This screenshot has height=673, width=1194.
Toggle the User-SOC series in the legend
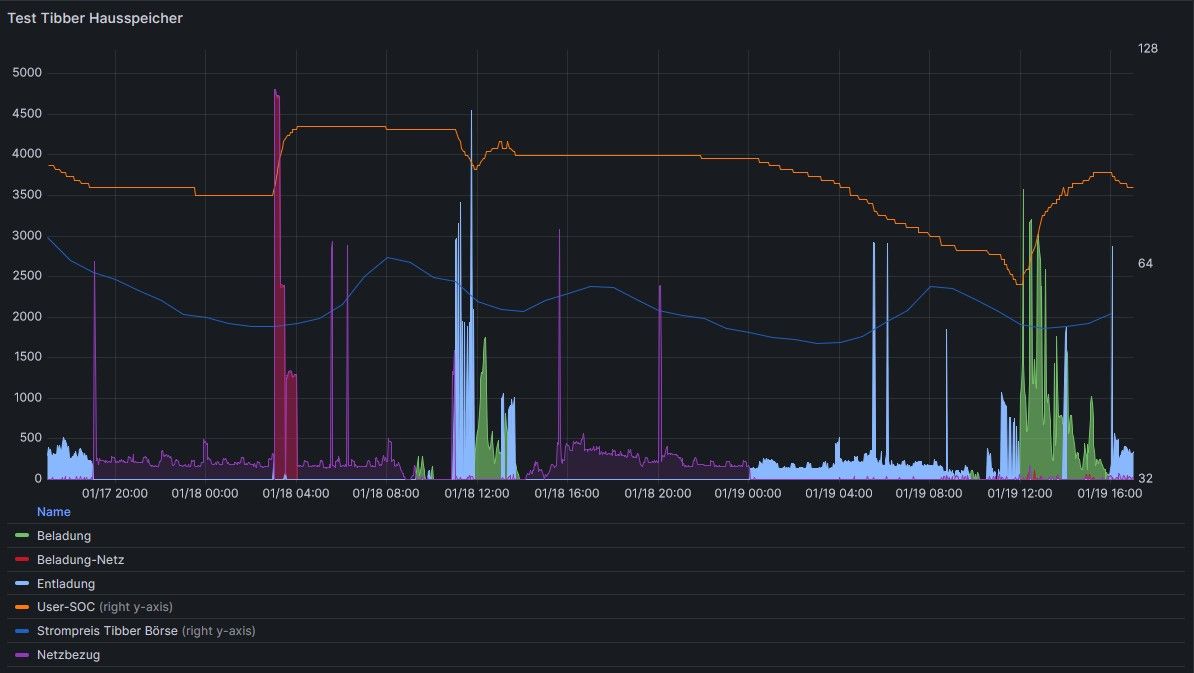(x=66, y=607)
